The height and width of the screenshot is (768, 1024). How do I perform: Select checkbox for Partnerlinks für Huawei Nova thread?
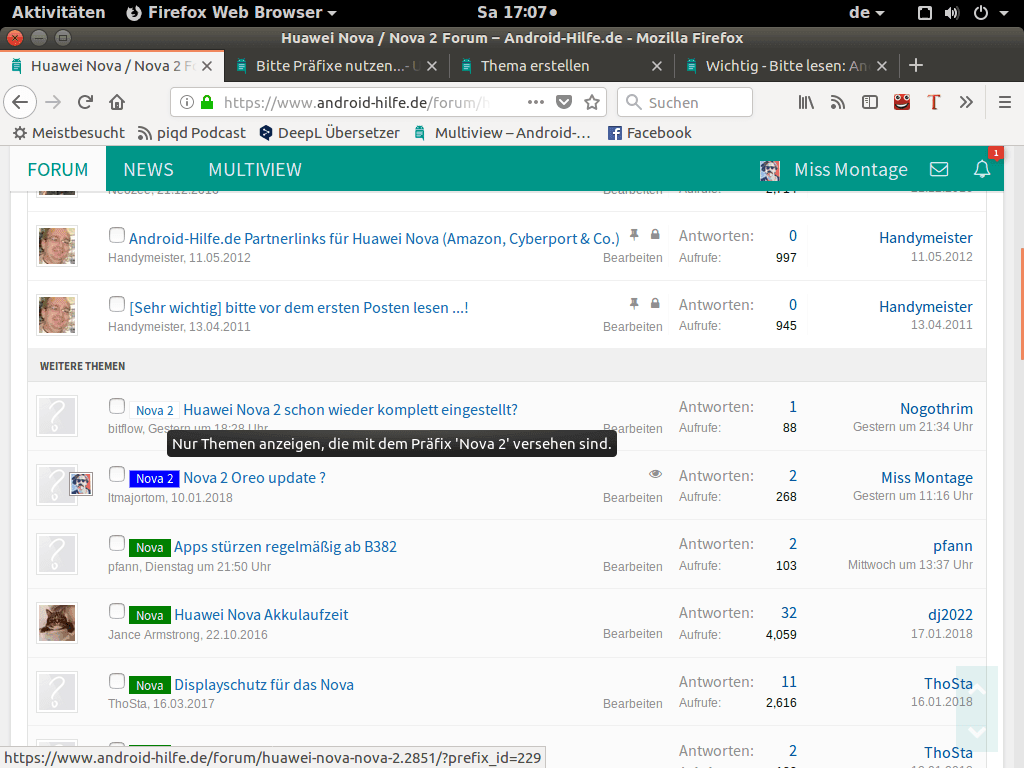pos(117,235)
